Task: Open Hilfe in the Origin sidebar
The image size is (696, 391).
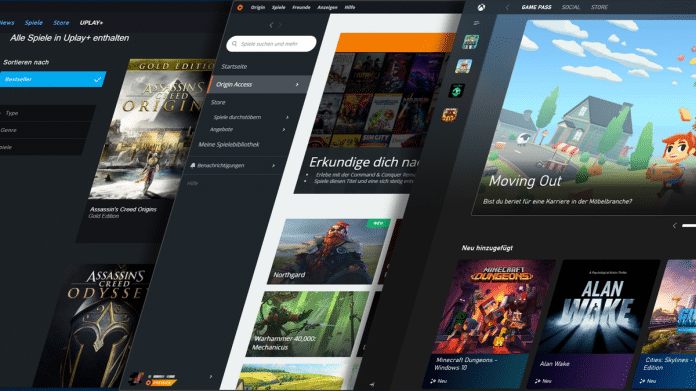Action: [x=192, y=183]
